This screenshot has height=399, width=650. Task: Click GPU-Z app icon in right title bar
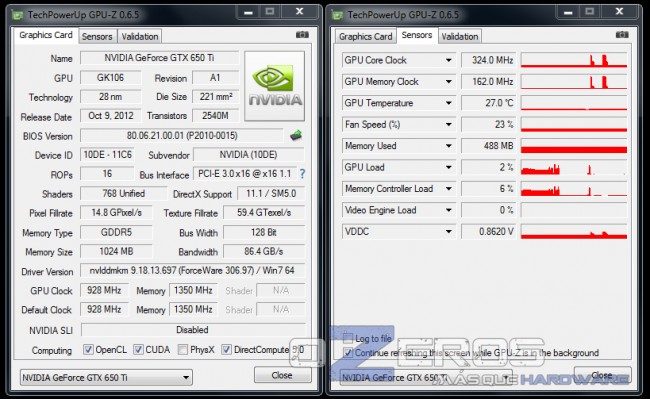(x=337, y=15)
